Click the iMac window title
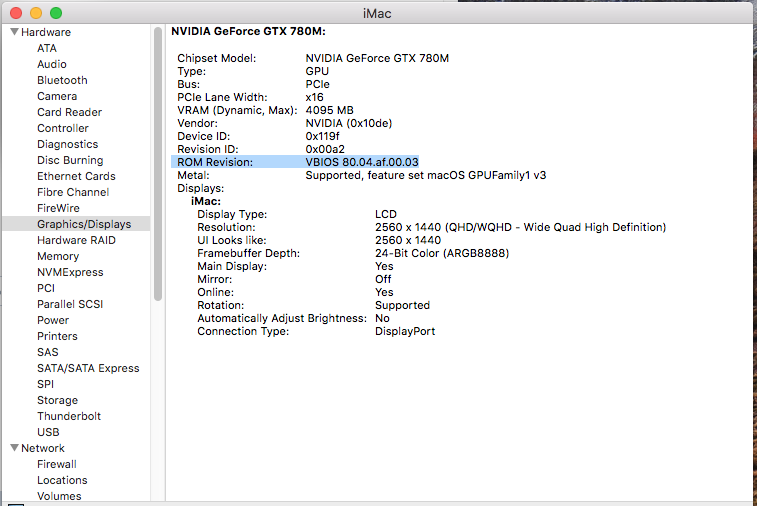 tap(377, 14)
